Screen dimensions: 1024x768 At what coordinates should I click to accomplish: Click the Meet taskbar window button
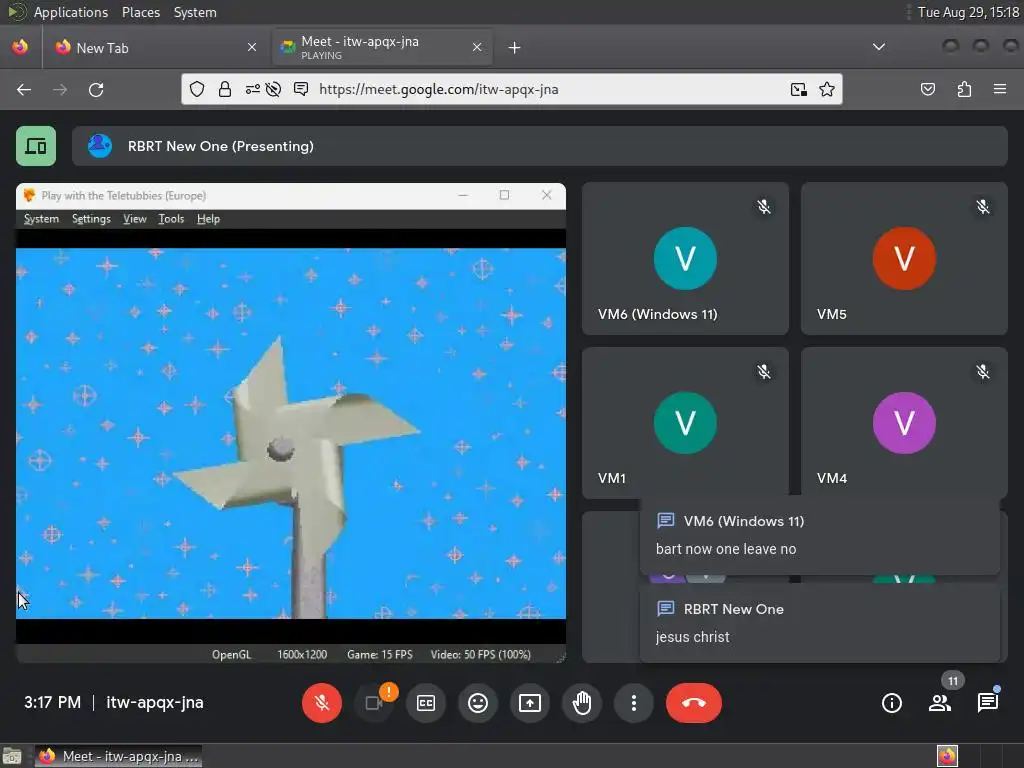click(118, 756)
